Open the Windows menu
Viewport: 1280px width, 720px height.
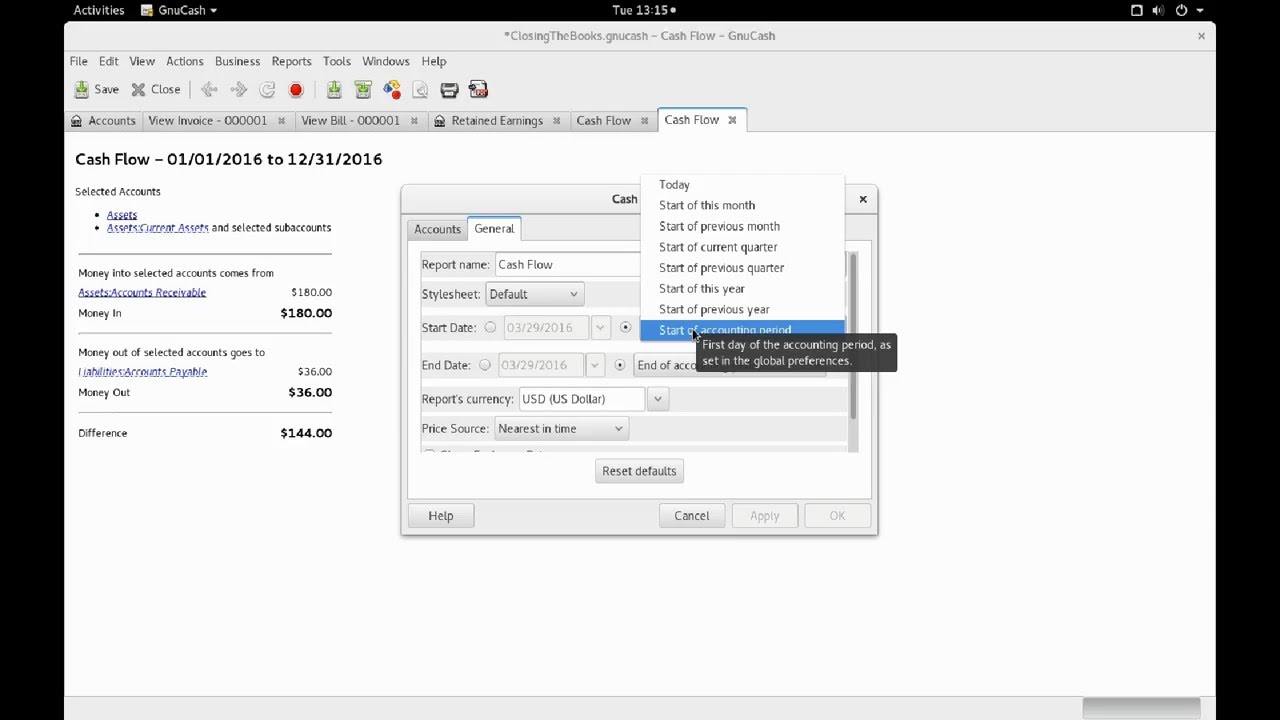coord(385,61)
